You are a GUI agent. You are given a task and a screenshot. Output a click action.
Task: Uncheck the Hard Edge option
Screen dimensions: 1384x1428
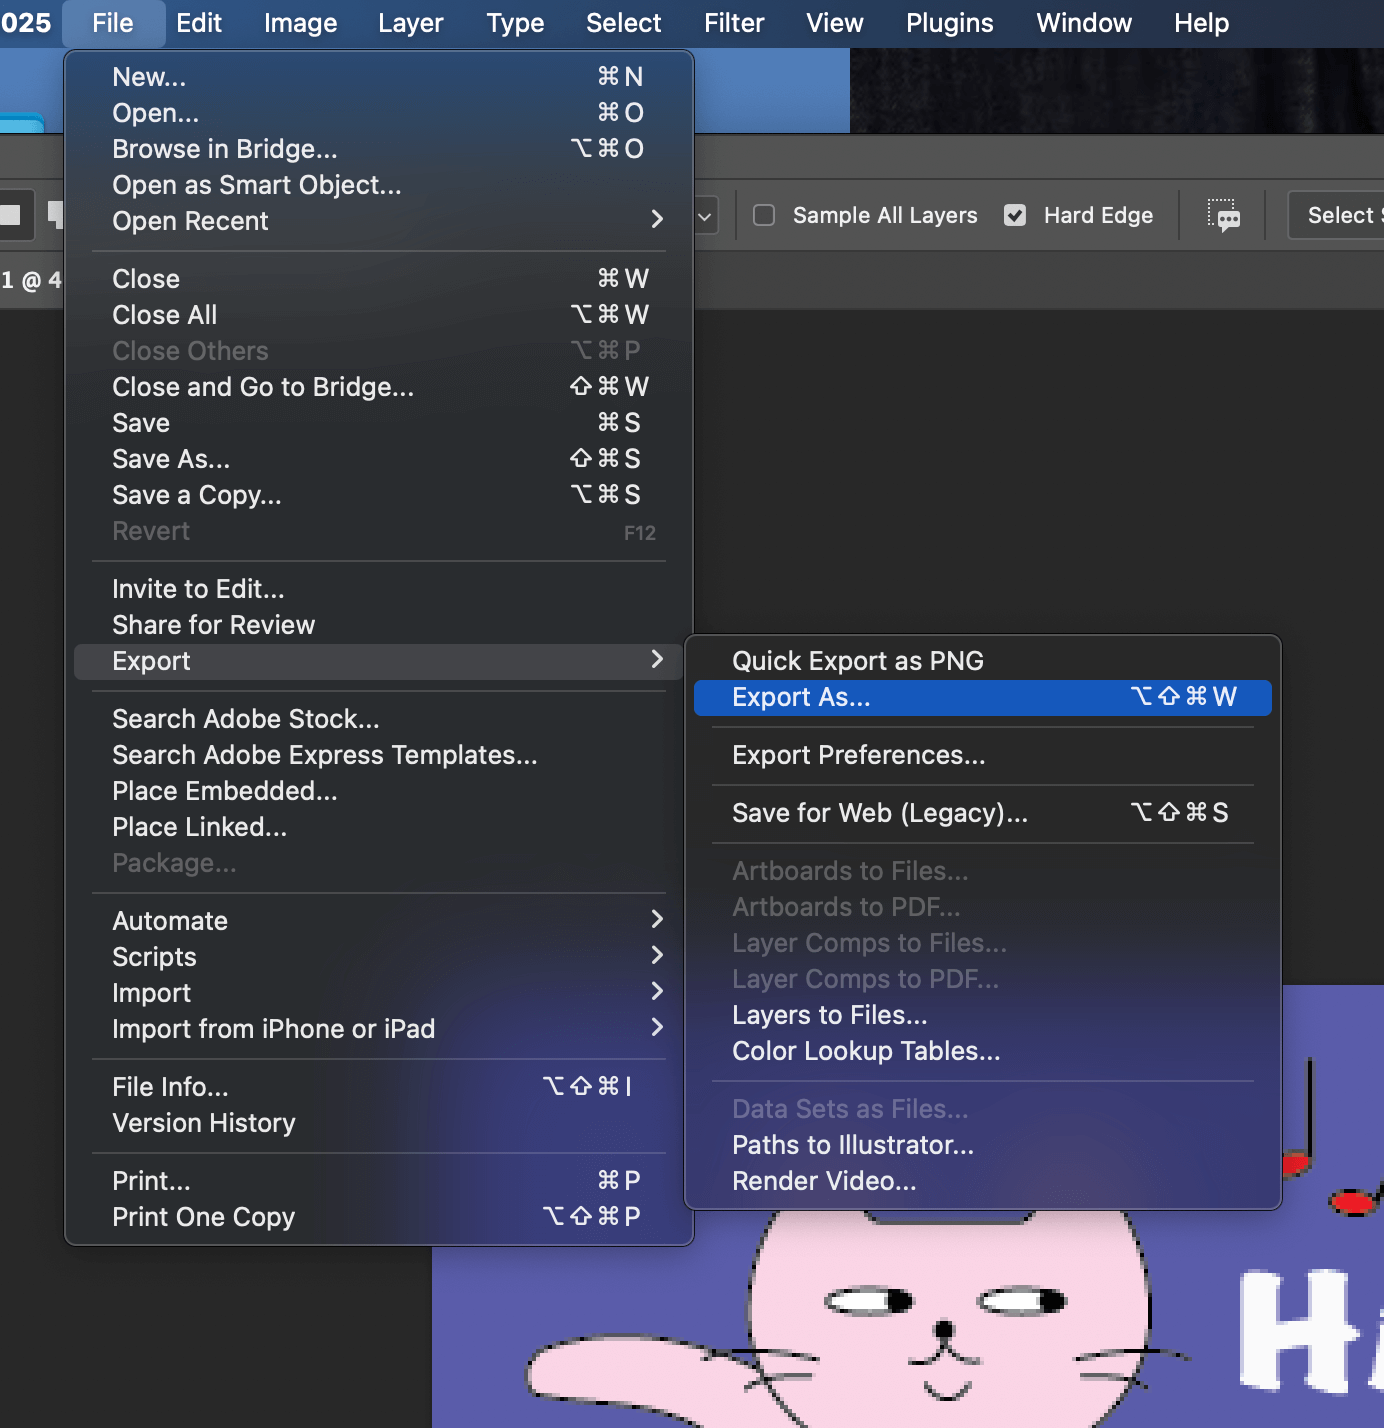1015,215
